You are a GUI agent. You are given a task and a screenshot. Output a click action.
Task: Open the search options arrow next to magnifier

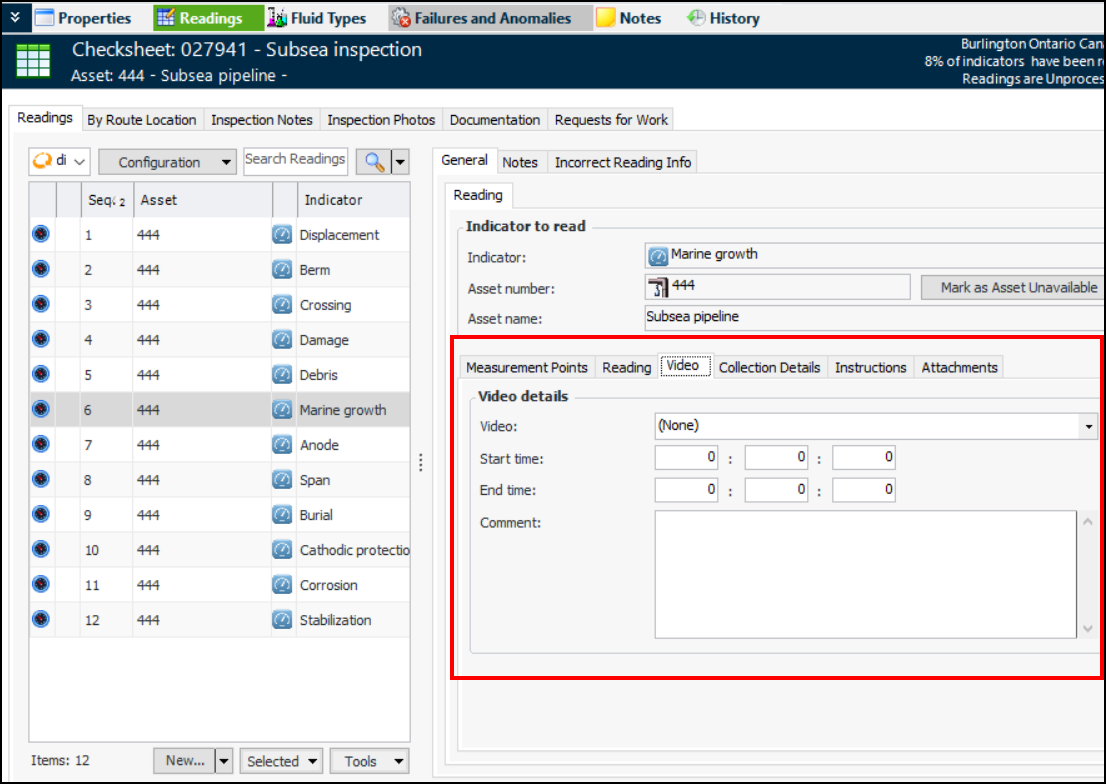tap(400, 162)
